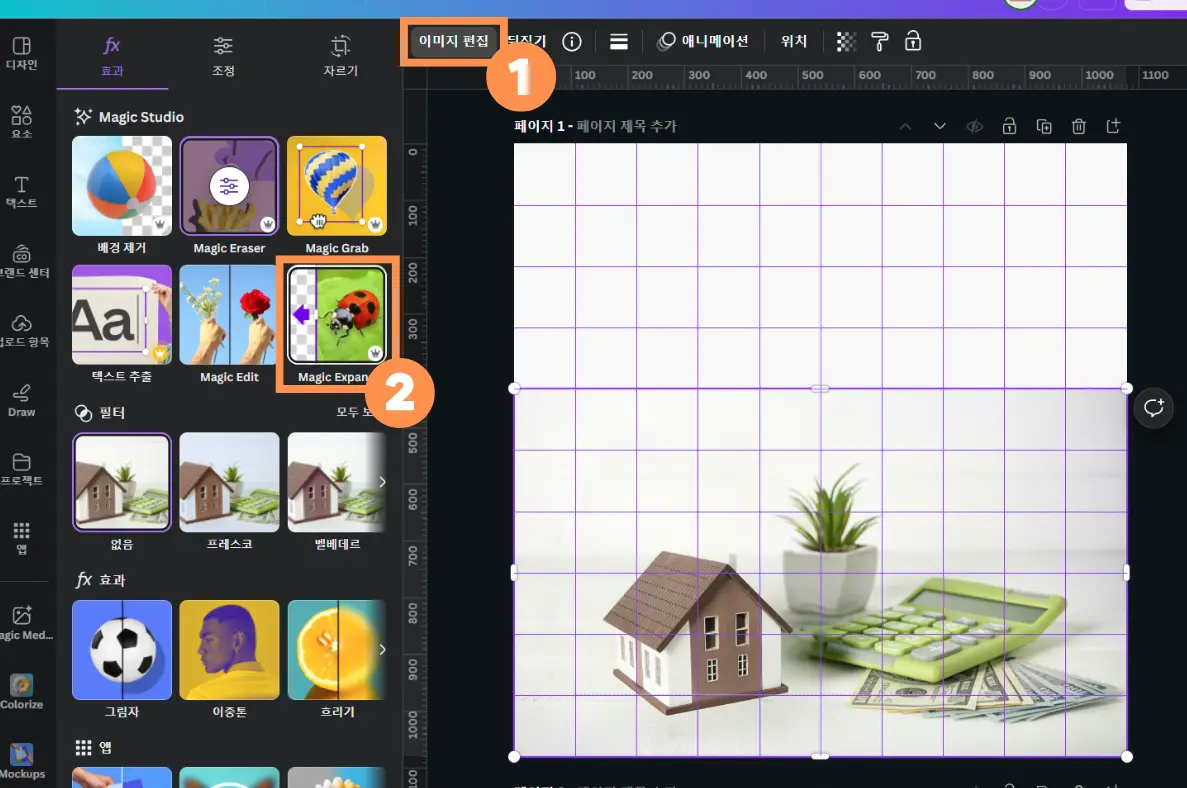This screenshot has width=1187, height=788.
Task: Select the copy style paint roller icon
Action: (x=880, y=42)
